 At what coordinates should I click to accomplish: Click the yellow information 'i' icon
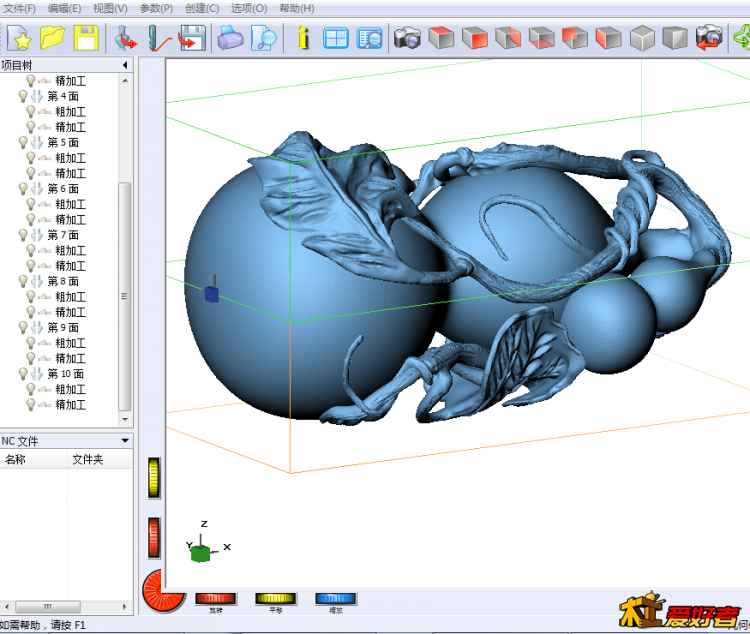303,38
